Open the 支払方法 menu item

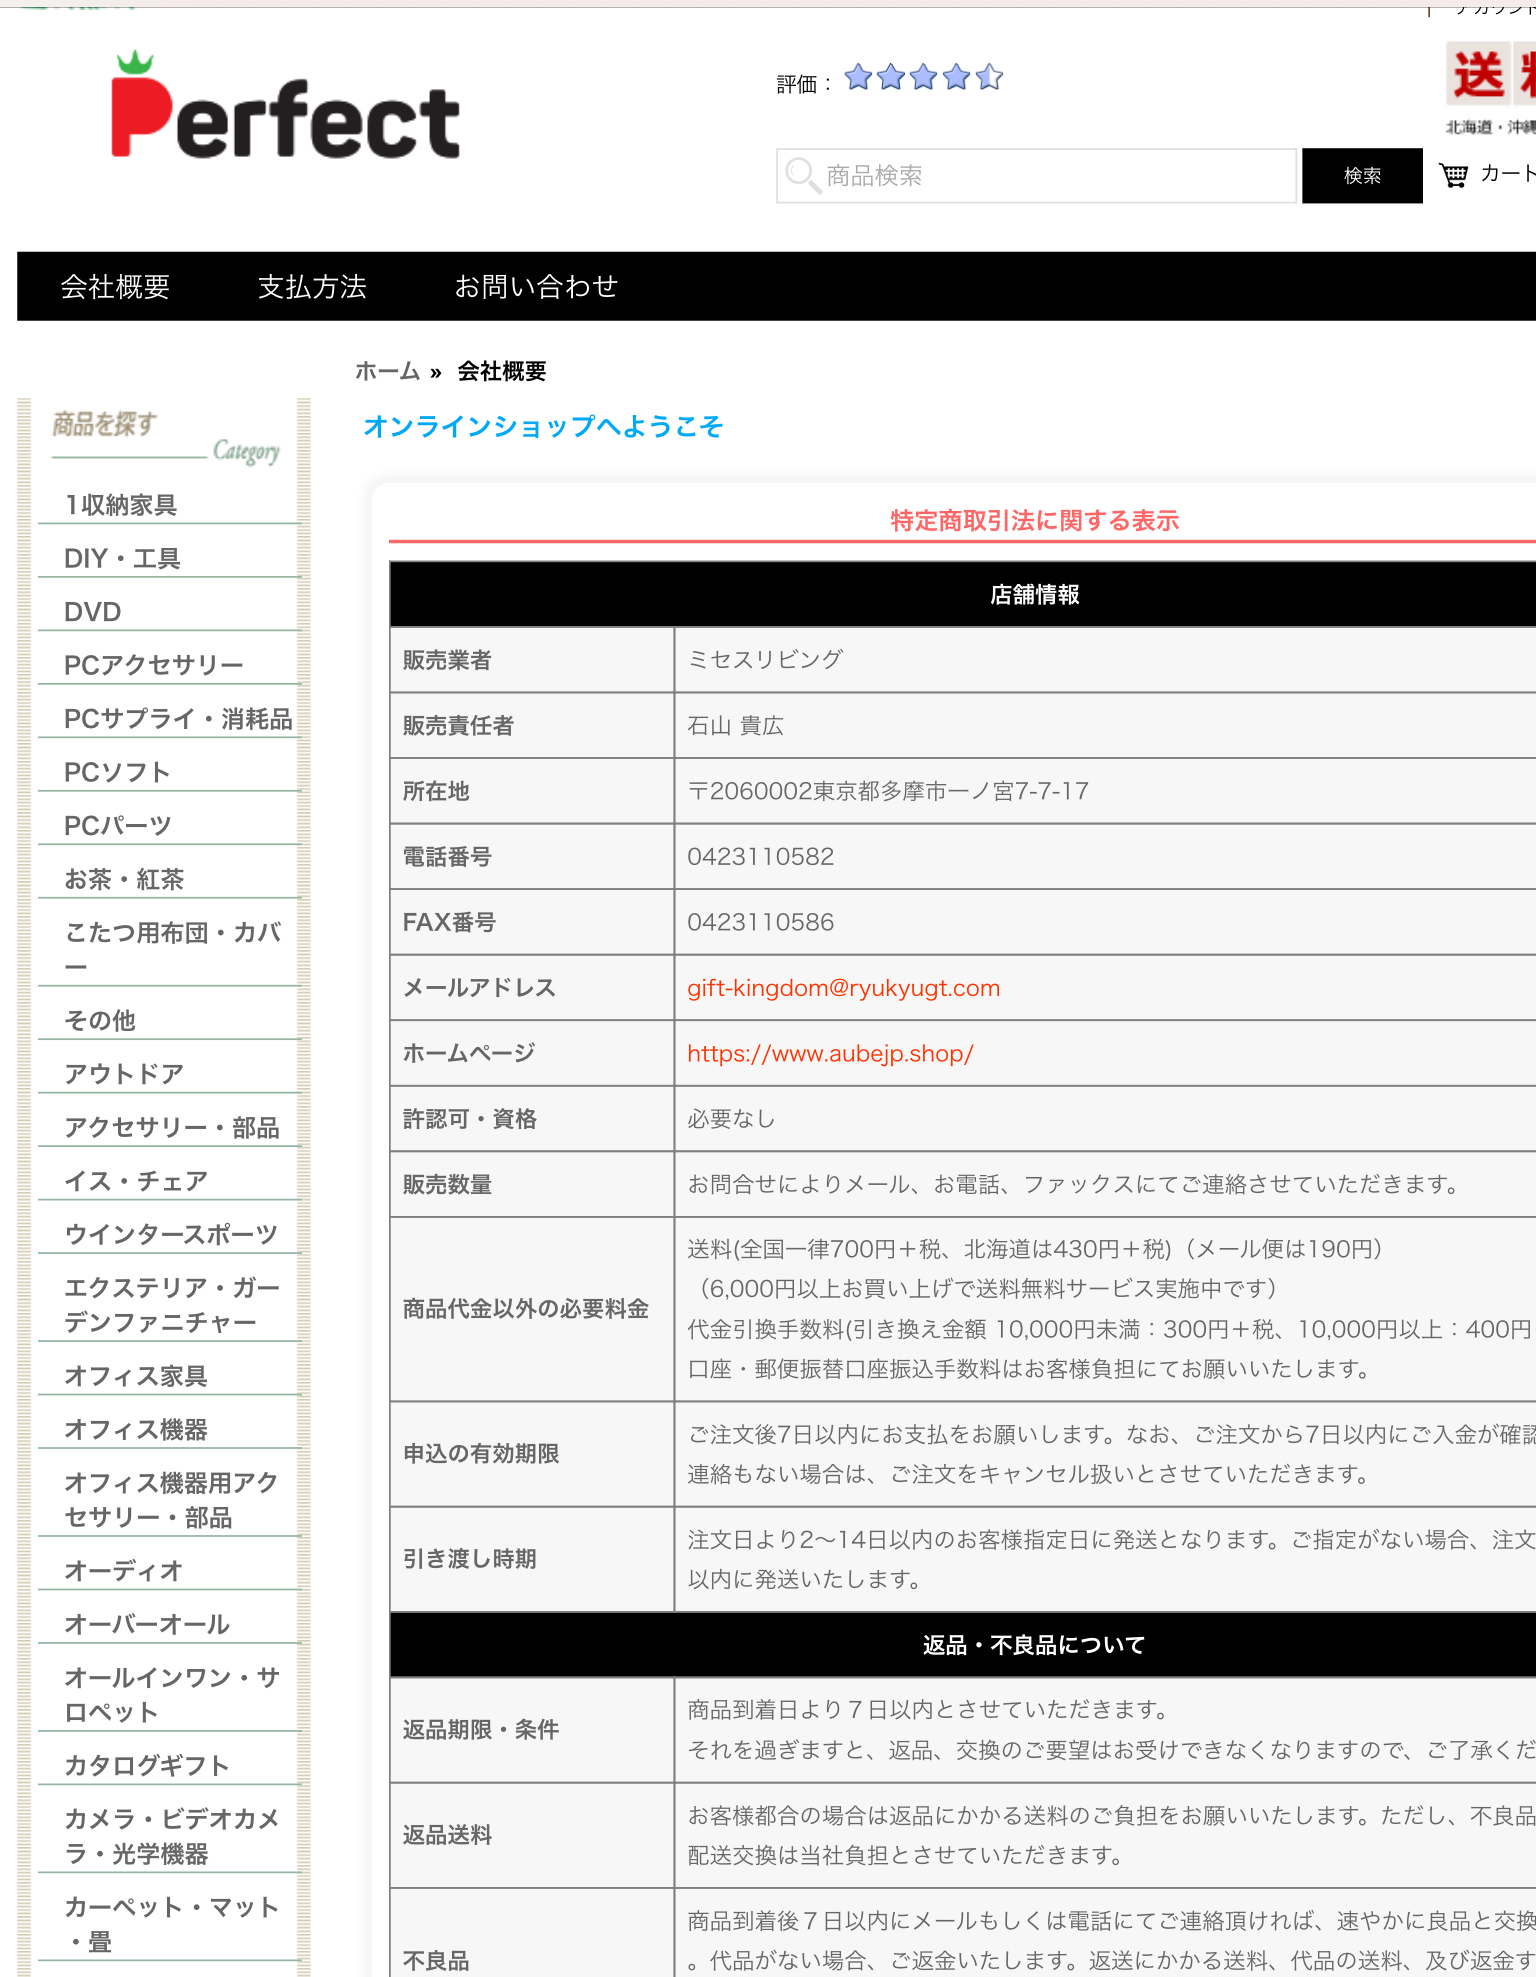(312, 287)
